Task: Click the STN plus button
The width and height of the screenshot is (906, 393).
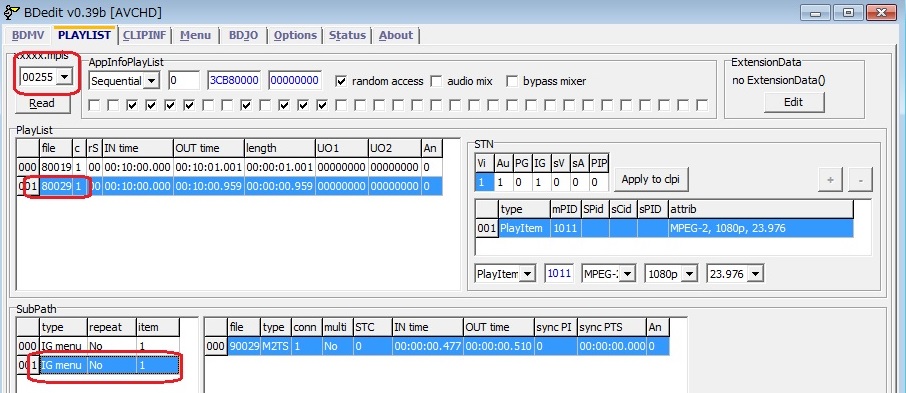Action: pos(830,180)
